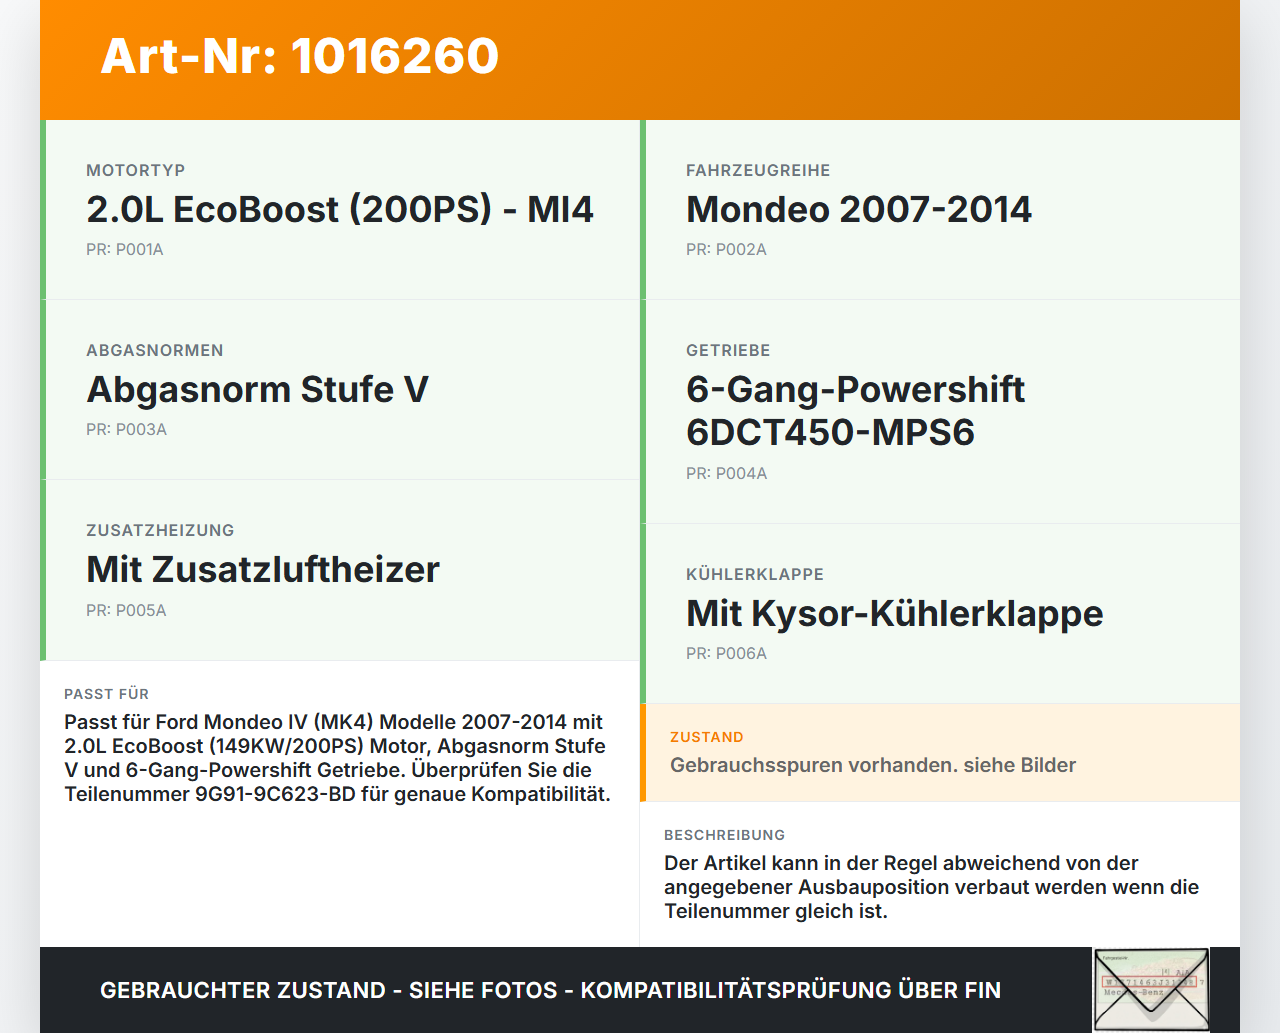Click the Gebrauchsspuren vorhanden condition text
Image resolution: width=1280 pixels, height=1033 pixels.
pos(873,766)
